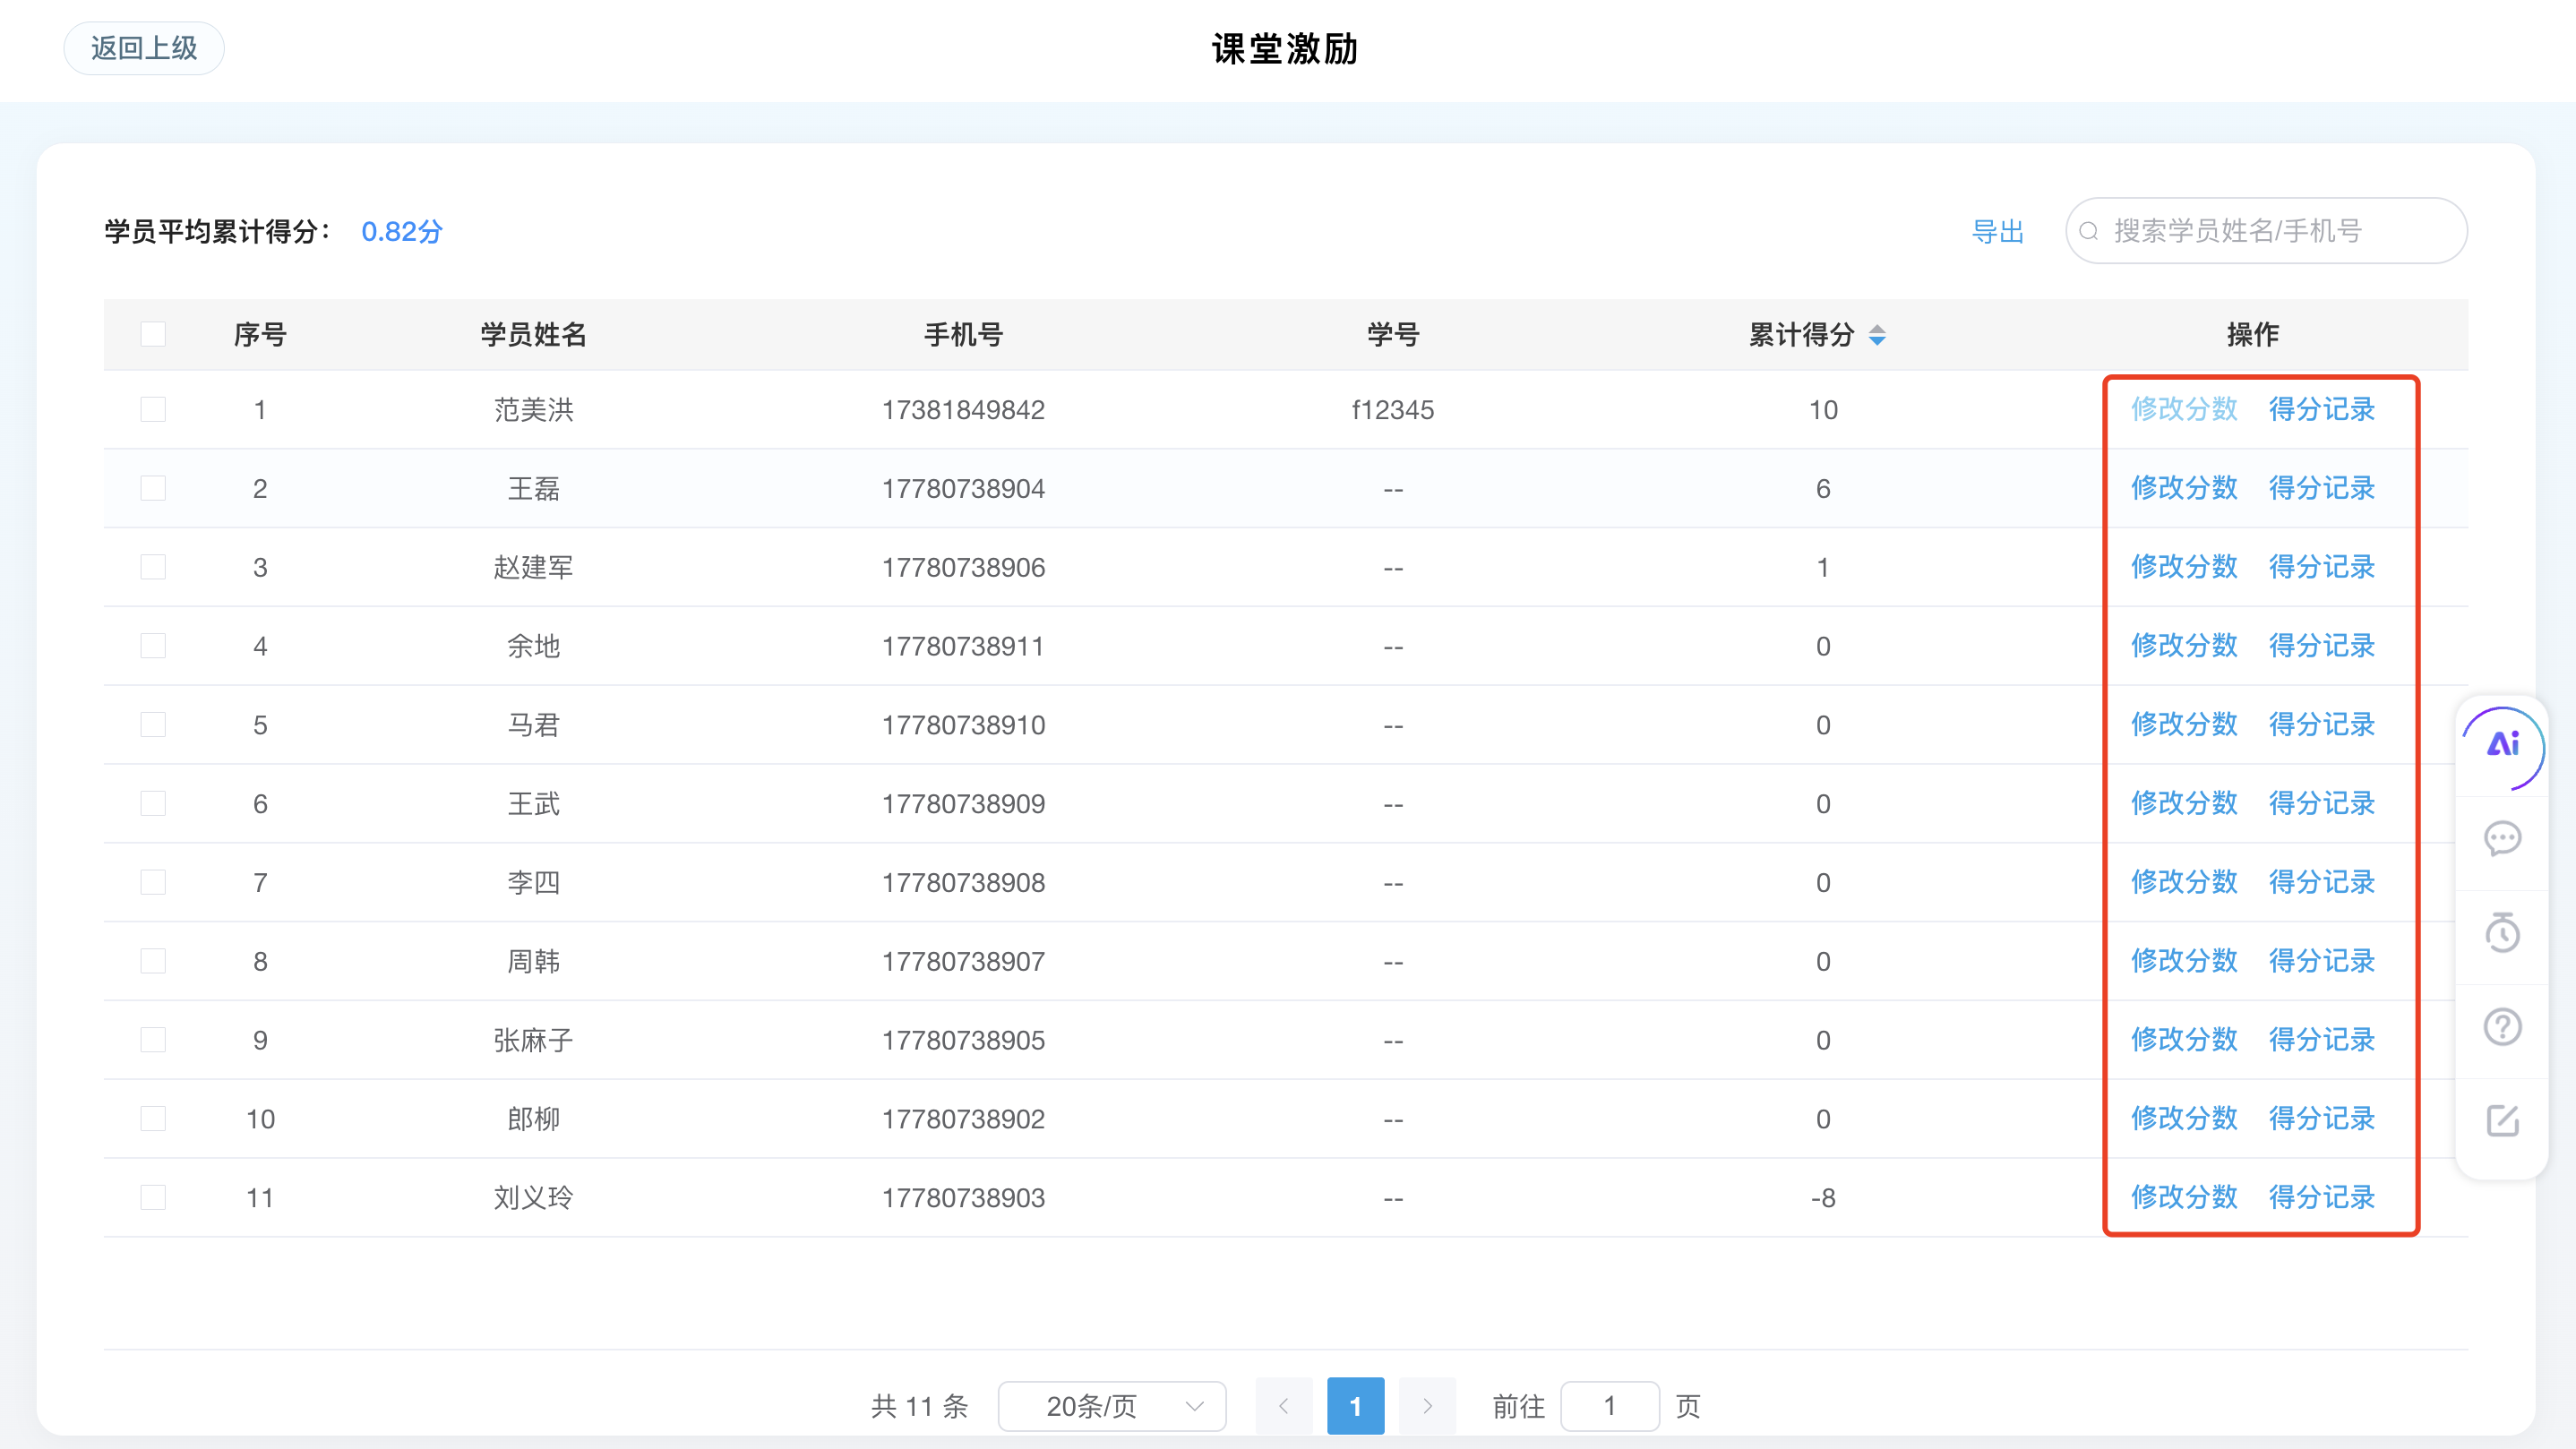
Task: Check the row checkbox for 范美洪
Action: [152, 409]
